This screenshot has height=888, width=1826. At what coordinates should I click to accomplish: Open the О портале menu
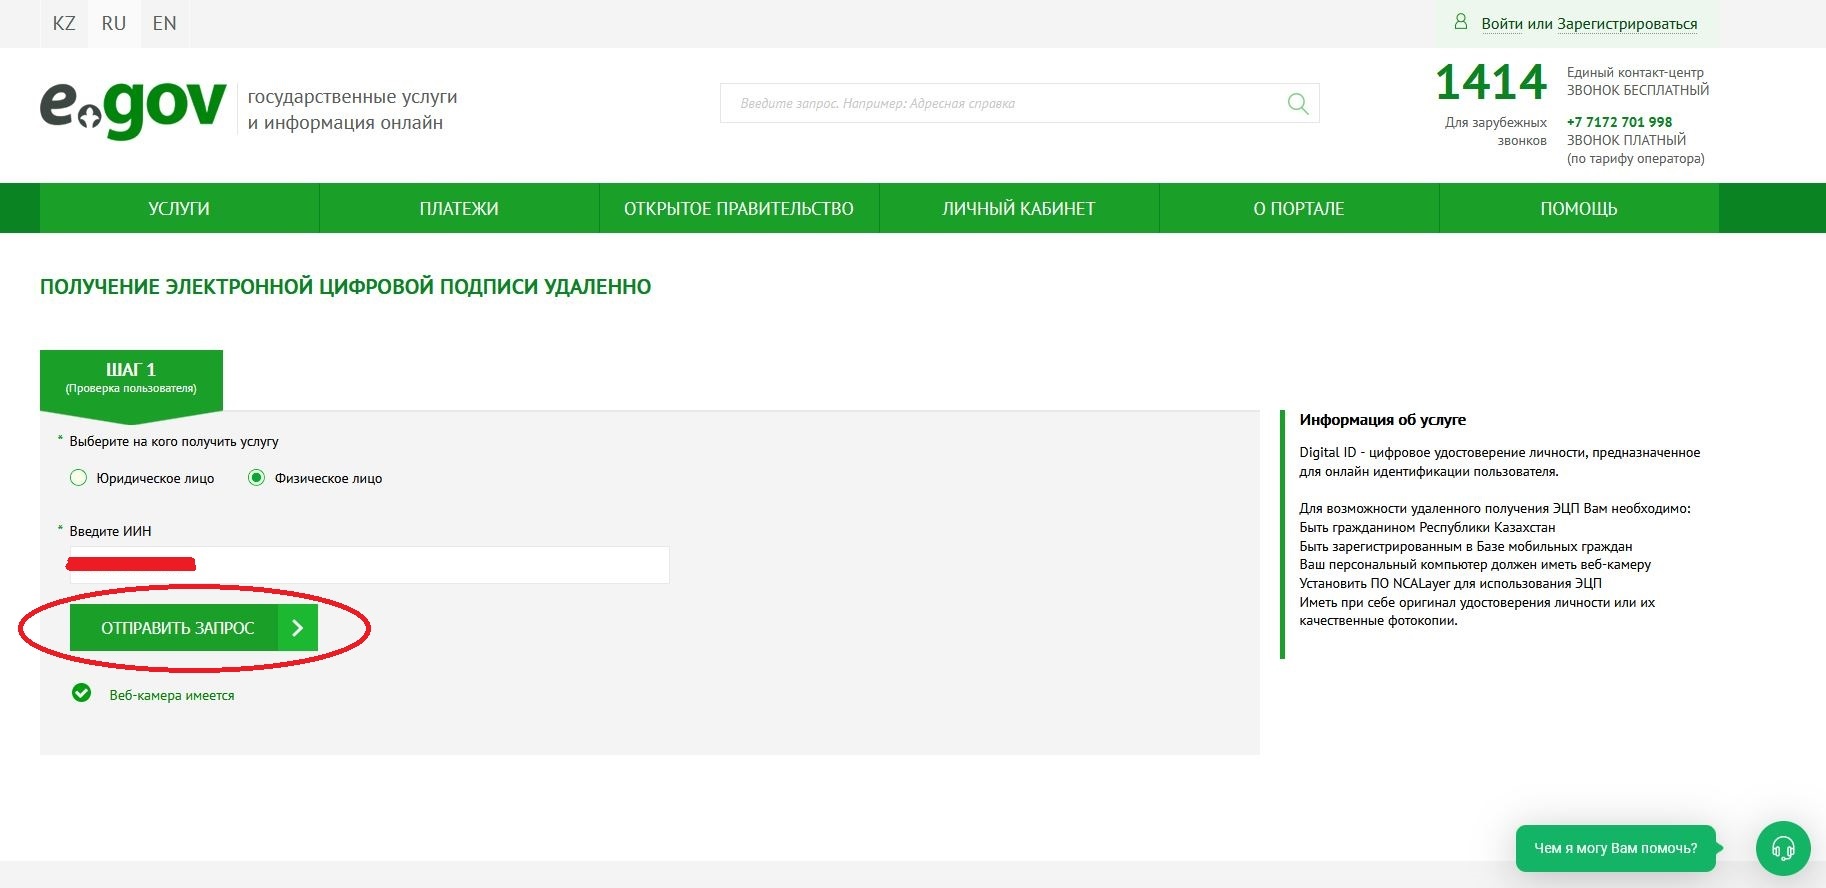tap(1299, 208)
